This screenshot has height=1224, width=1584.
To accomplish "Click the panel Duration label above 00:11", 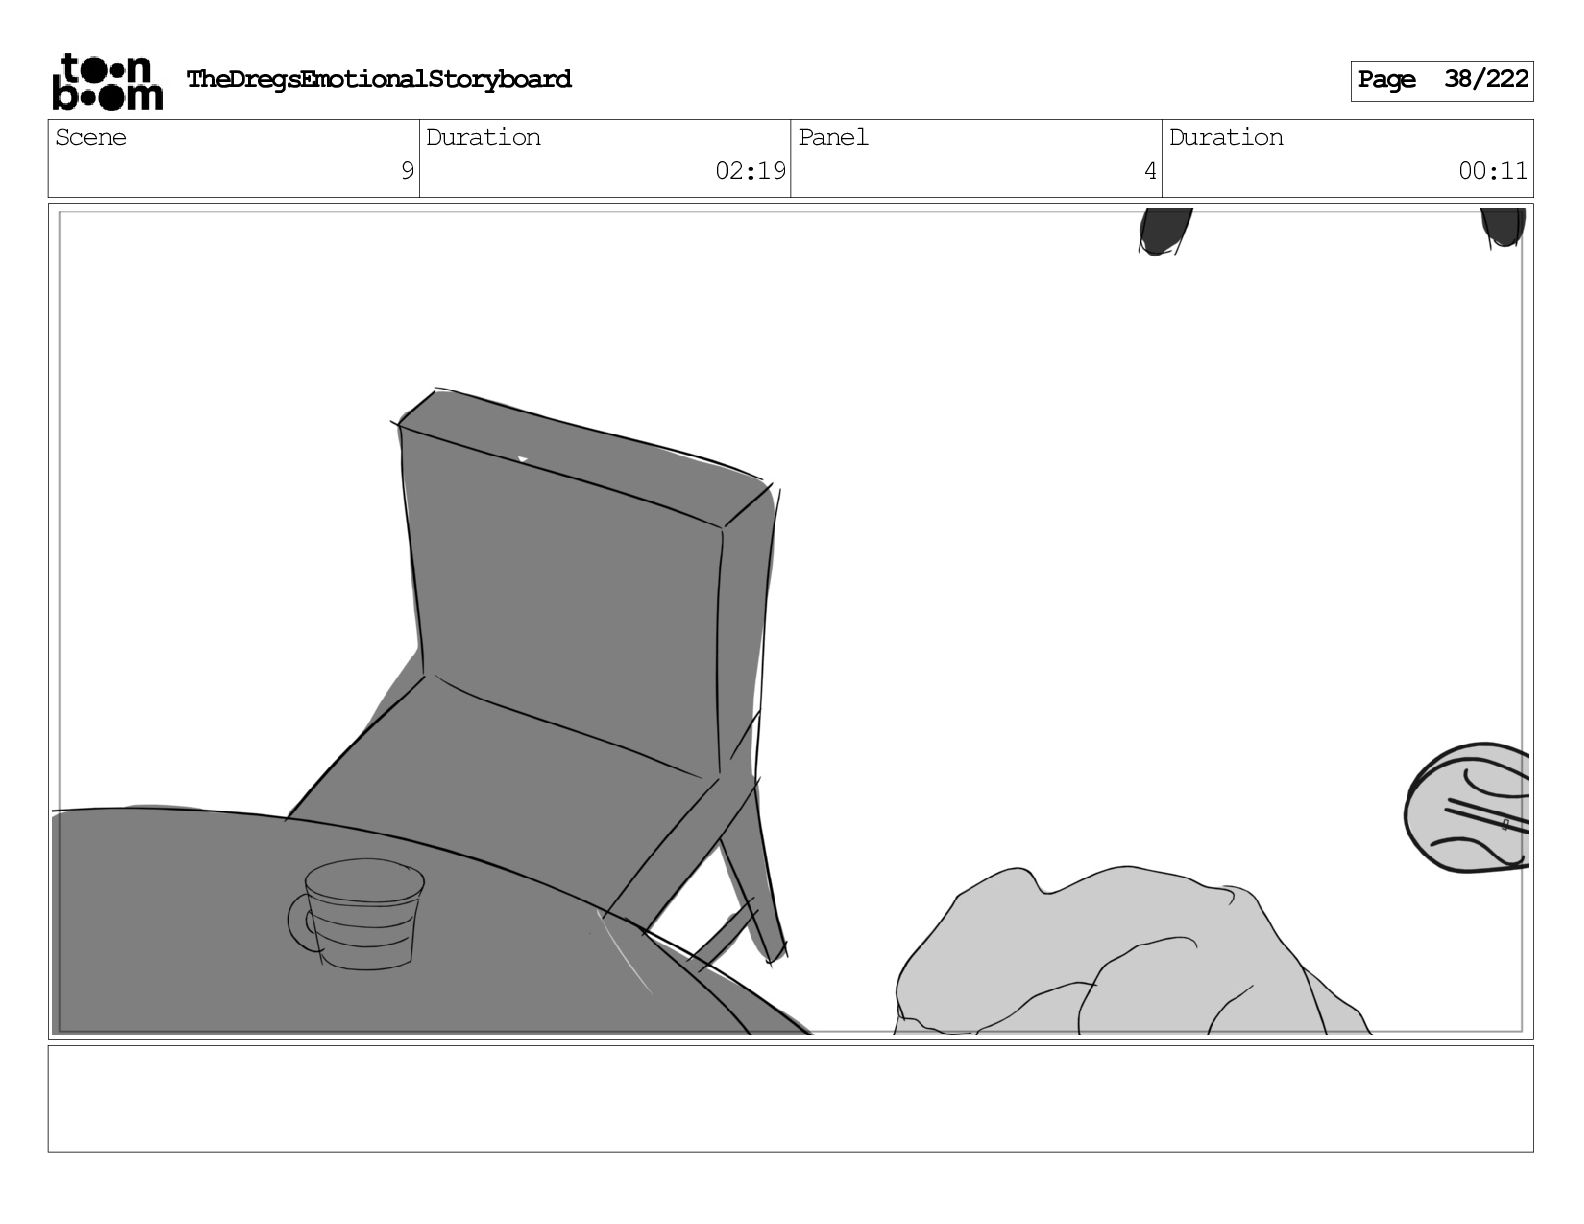I will (1226, 137).
